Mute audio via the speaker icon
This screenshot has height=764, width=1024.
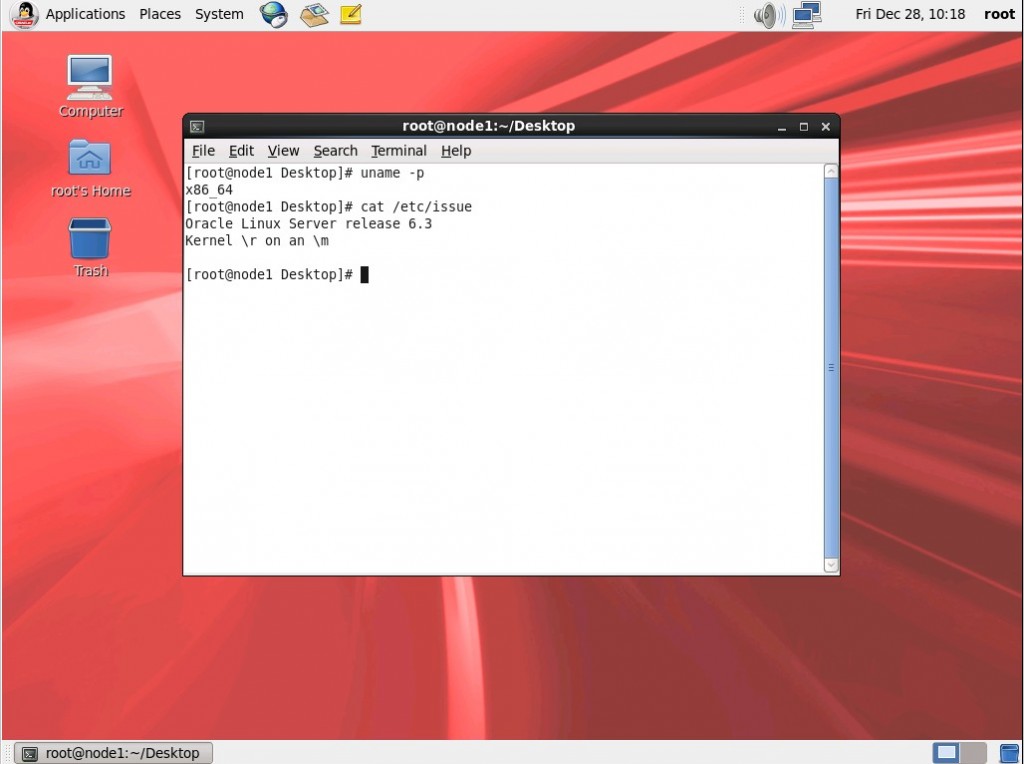click(x=766, y=14)
